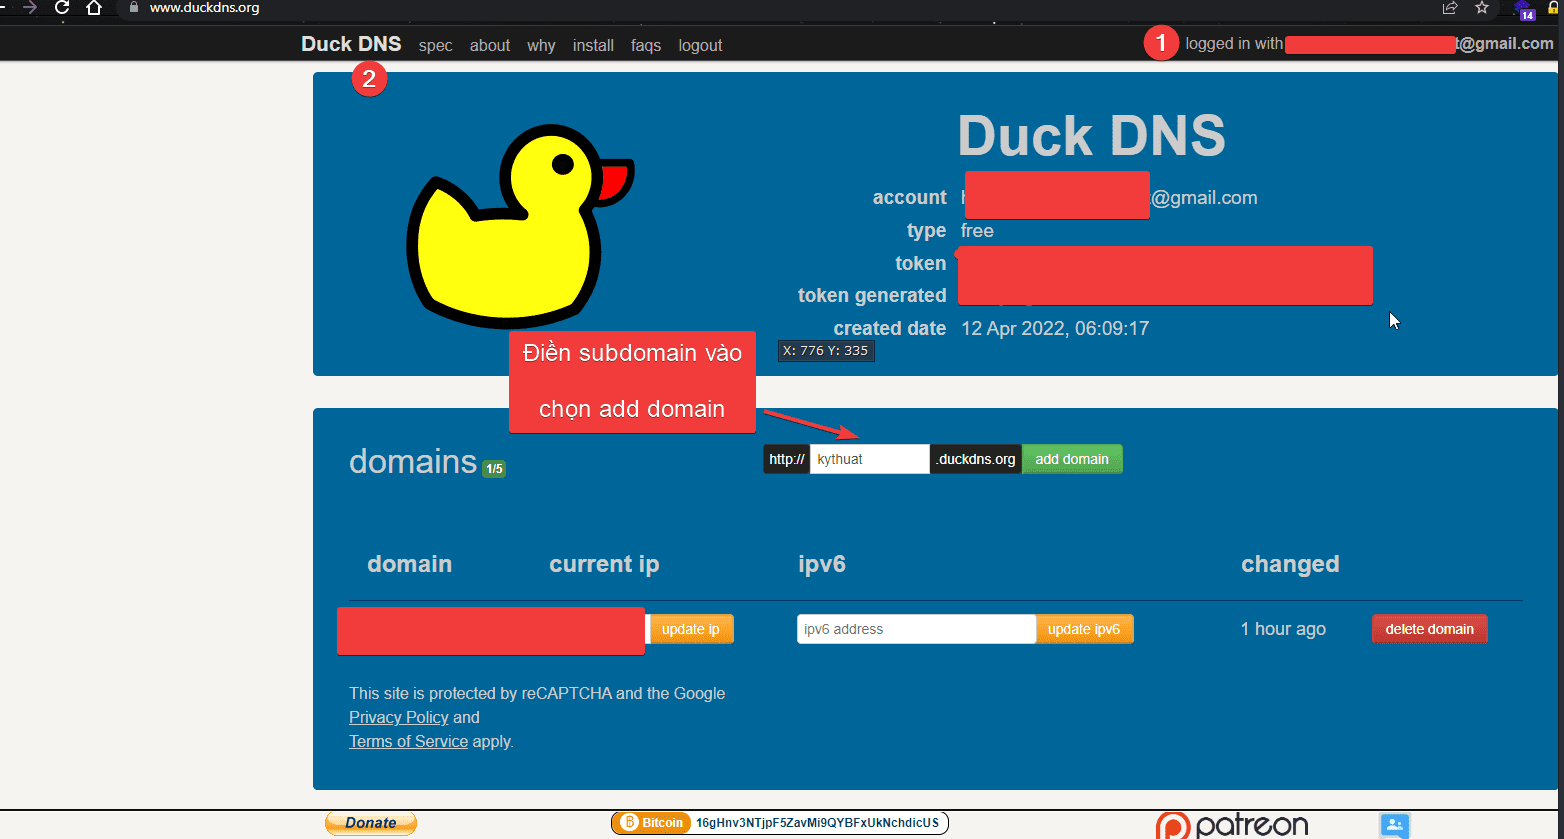Open the spec page in navigation
Viewport: 1564px width, 839px height.
[435, 45]
